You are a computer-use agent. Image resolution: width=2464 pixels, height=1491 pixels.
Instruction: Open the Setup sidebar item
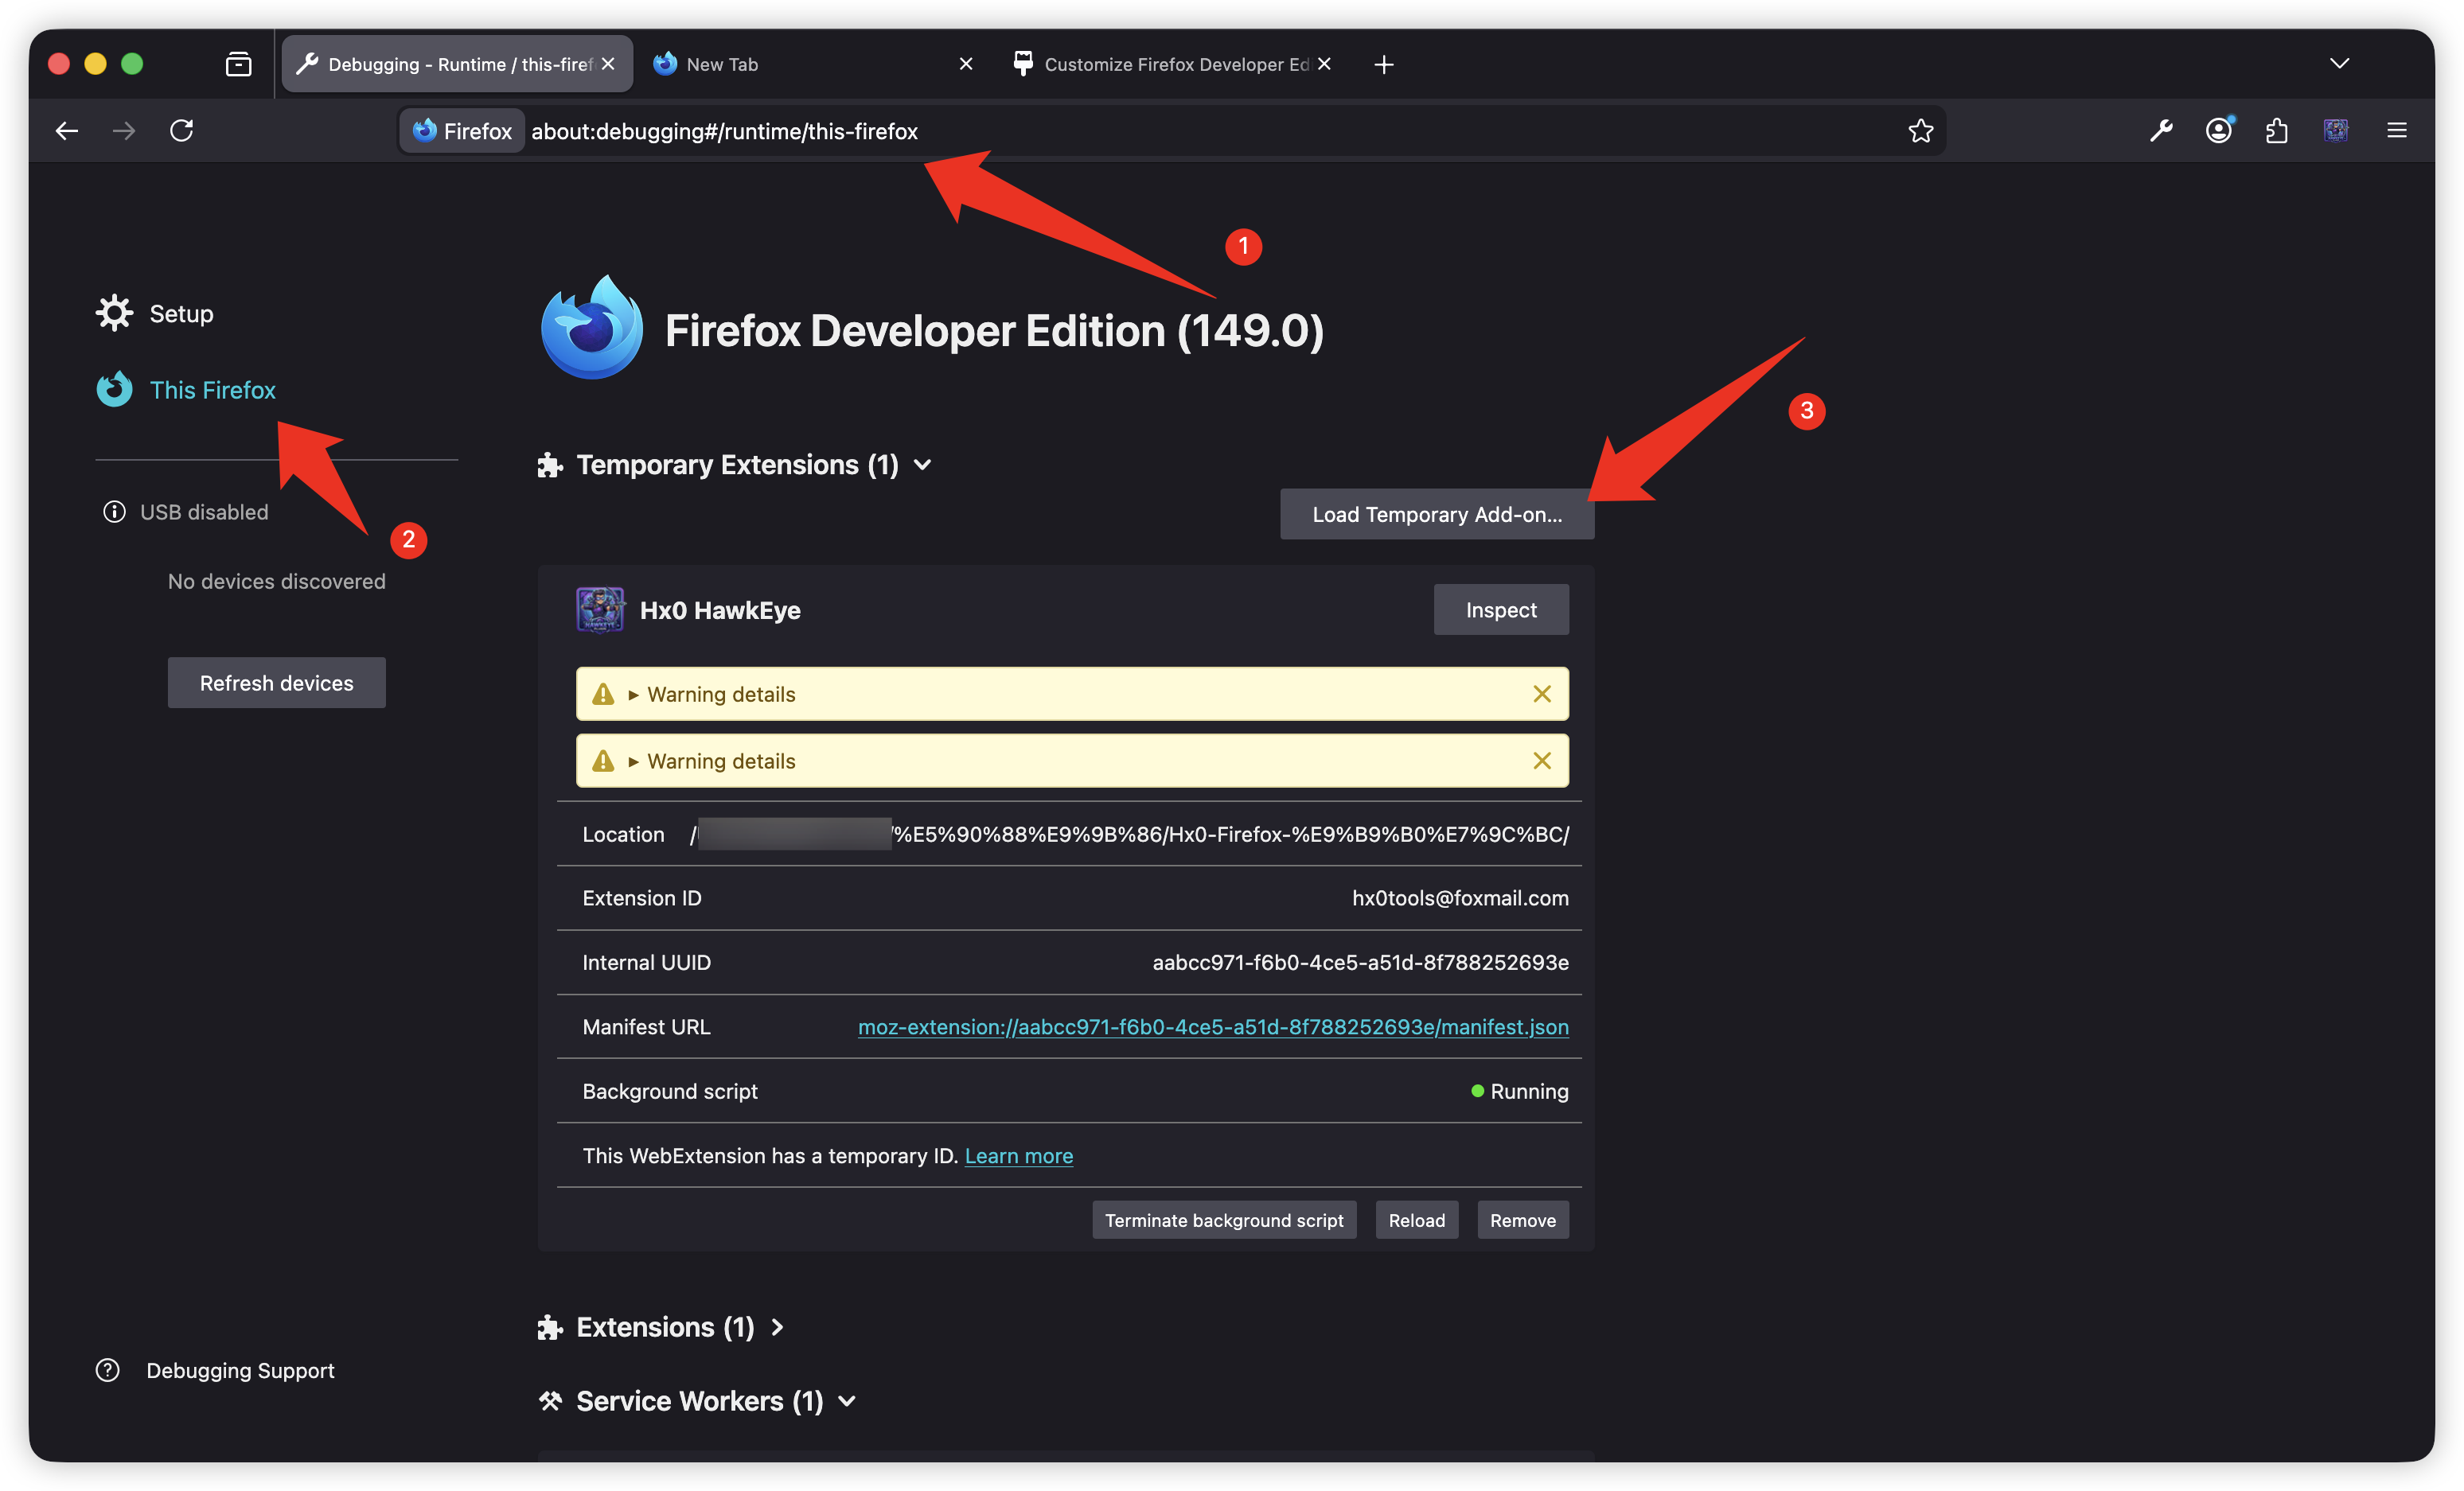pos(180,314)
